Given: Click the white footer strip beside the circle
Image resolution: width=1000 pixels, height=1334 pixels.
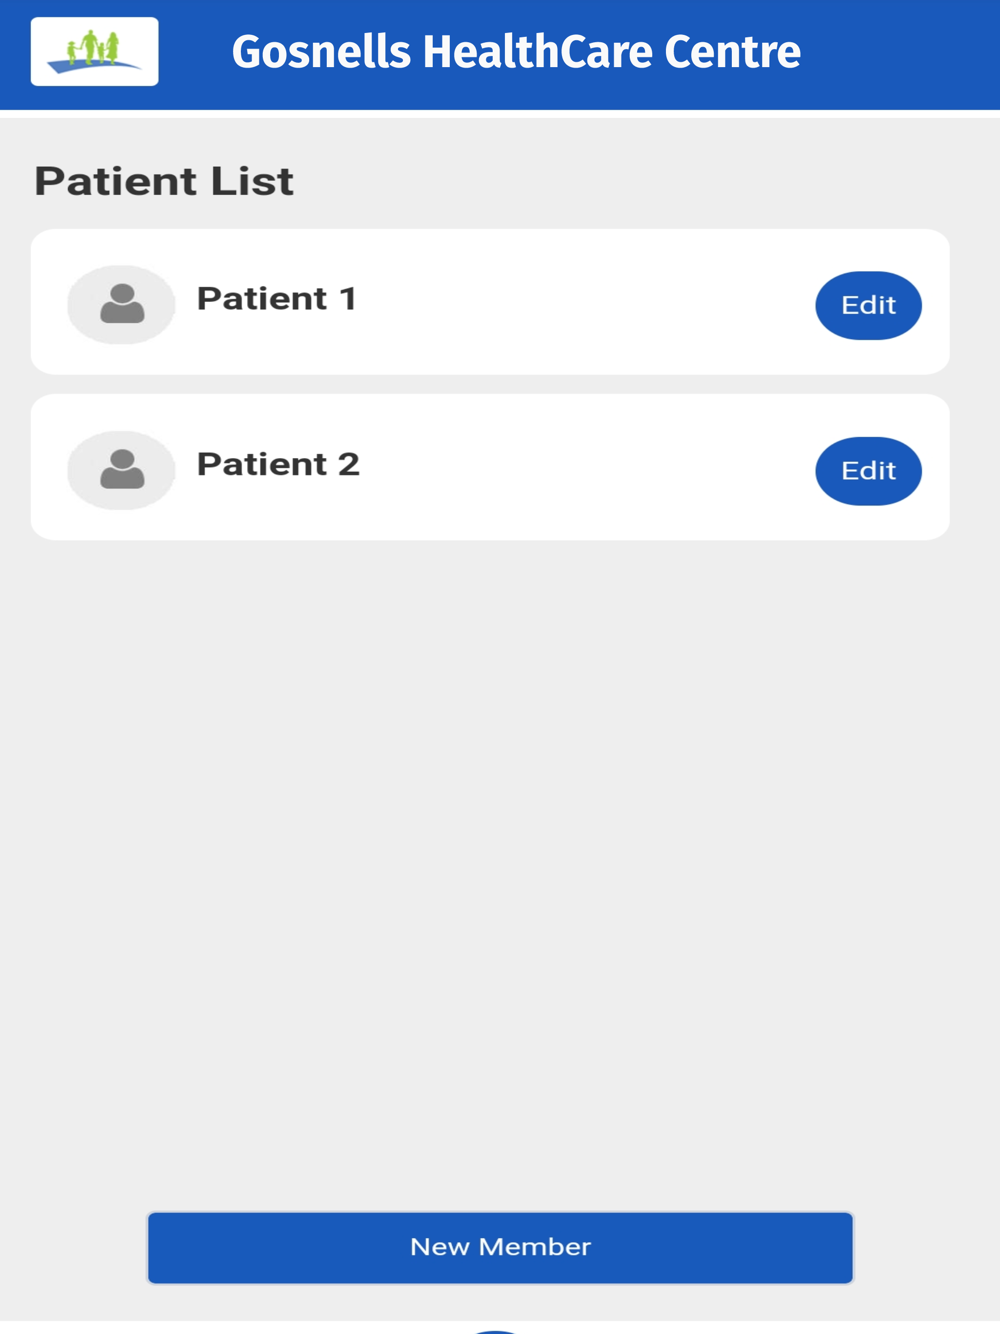Looking at the screenshot, I should point(750,1327).
